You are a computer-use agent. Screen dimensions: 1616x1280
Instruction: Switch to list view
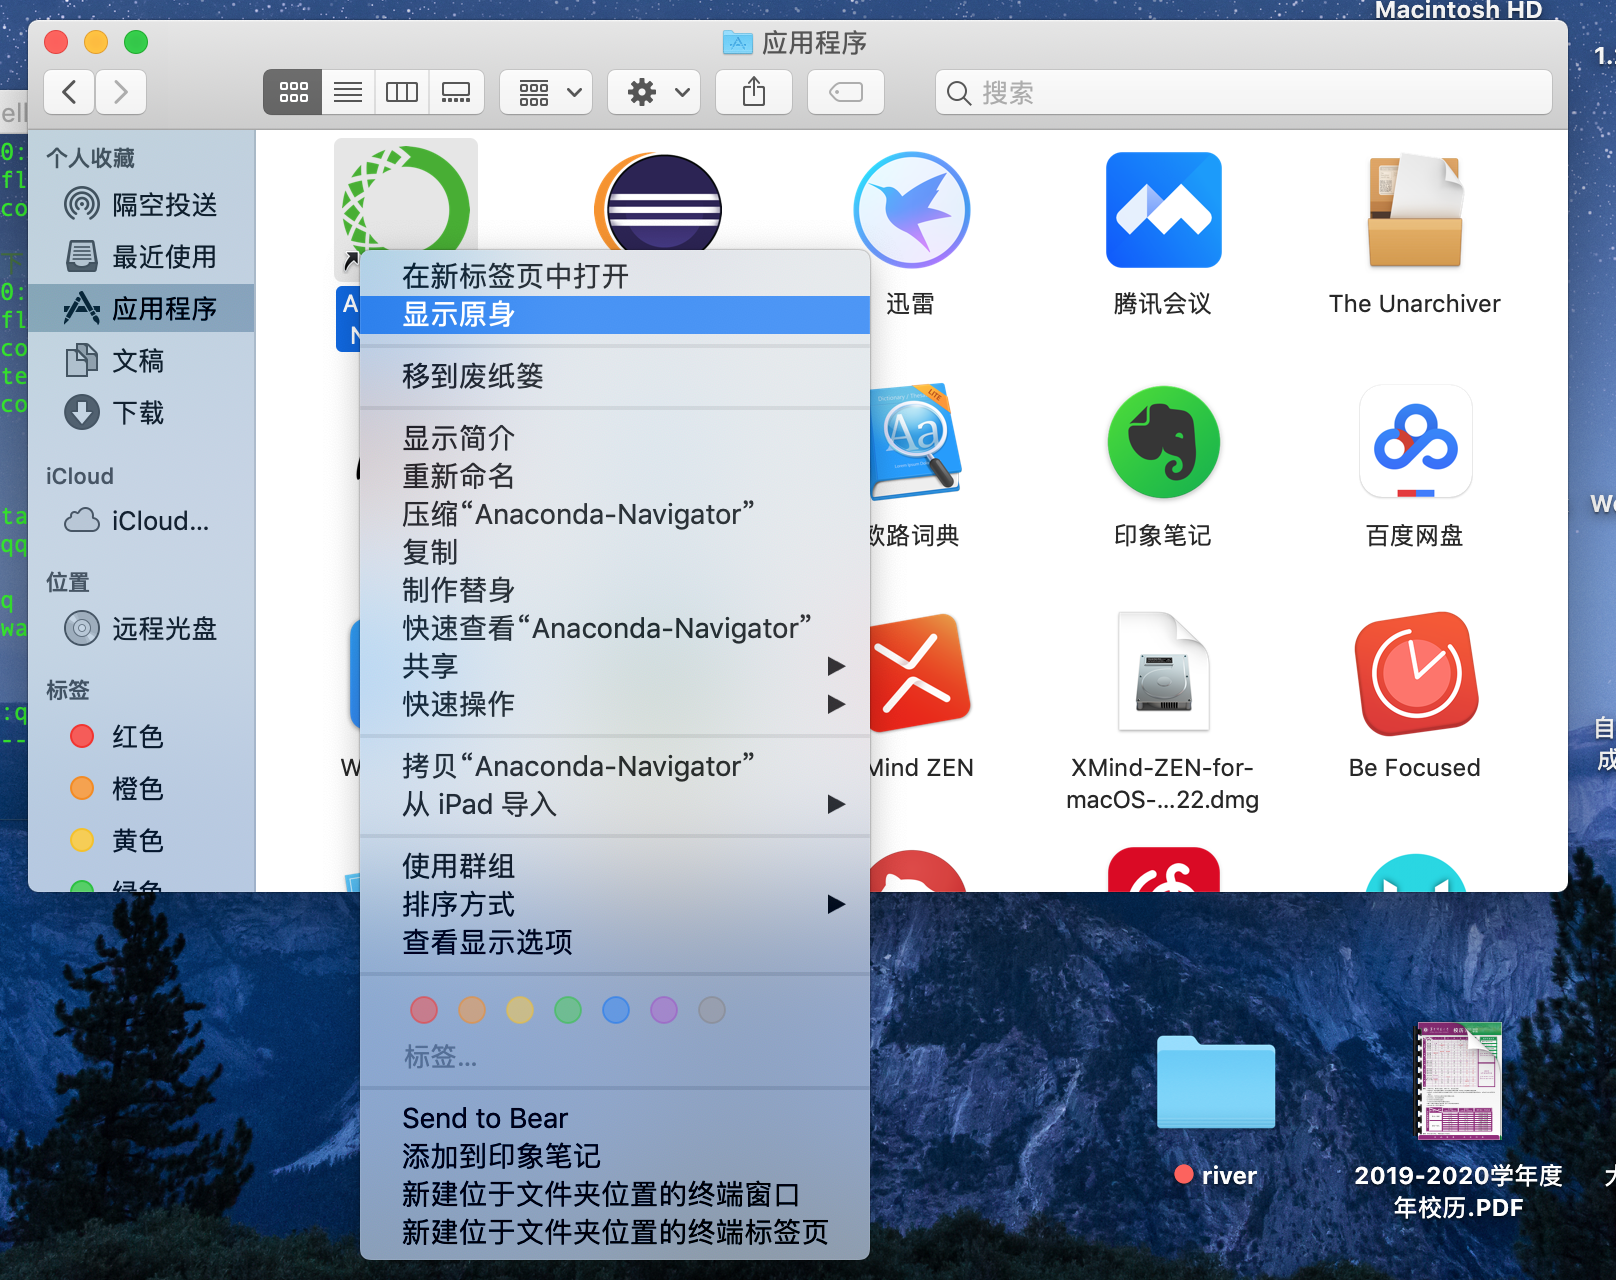[348, 92]
